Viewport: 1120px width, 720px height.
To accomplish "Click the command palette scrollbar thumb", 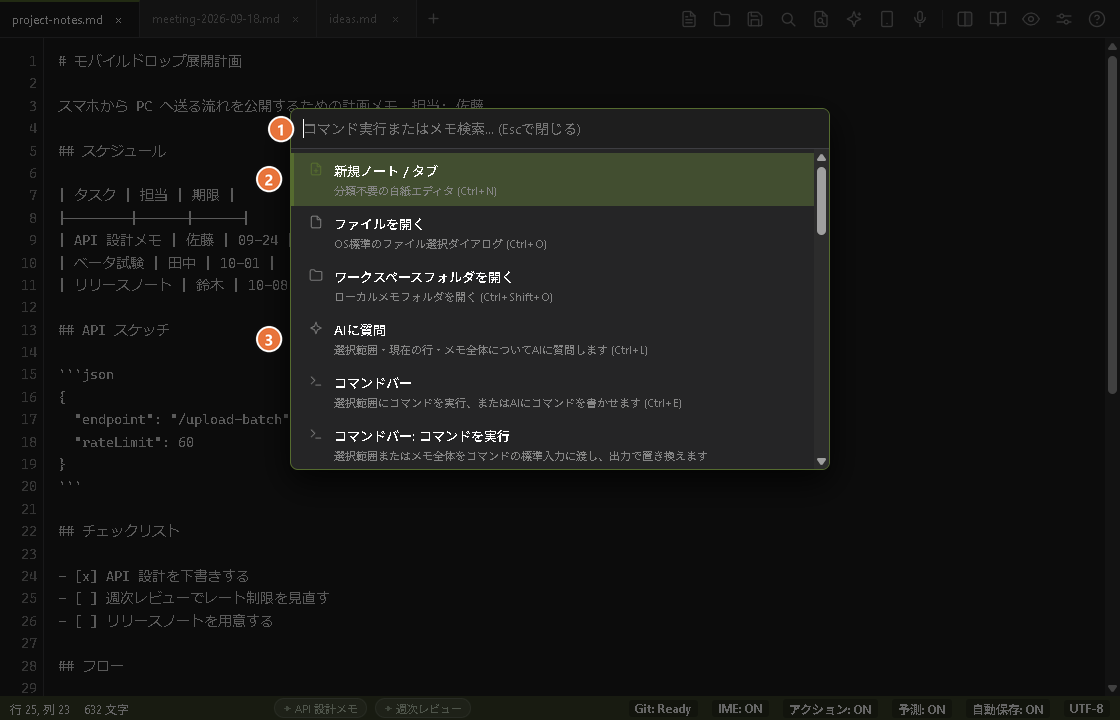I will pos(821,201).
